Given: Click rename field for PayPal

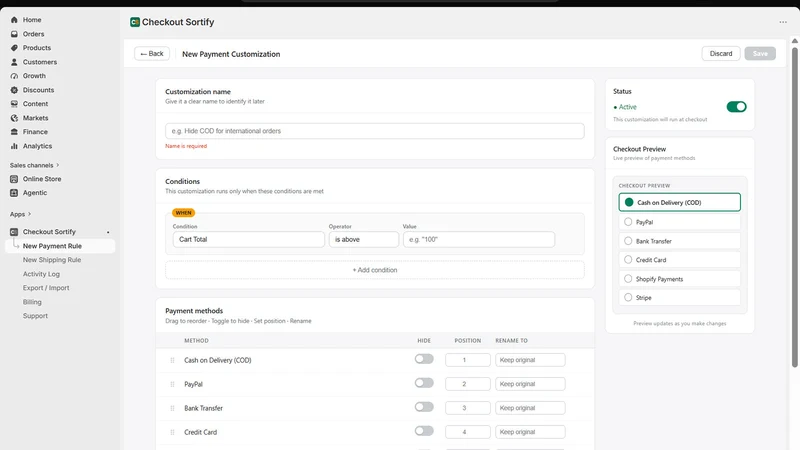Looking at the screenshot, I should coord(530,384).
